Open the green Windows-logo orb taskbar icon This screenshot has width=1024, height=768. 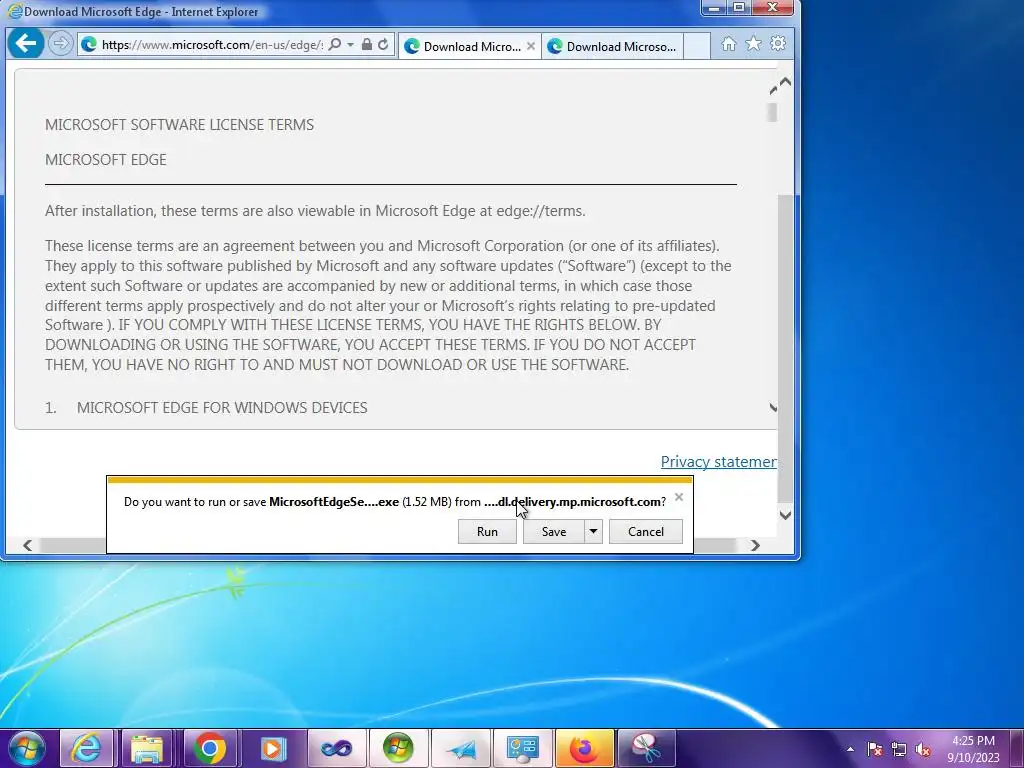397,748
